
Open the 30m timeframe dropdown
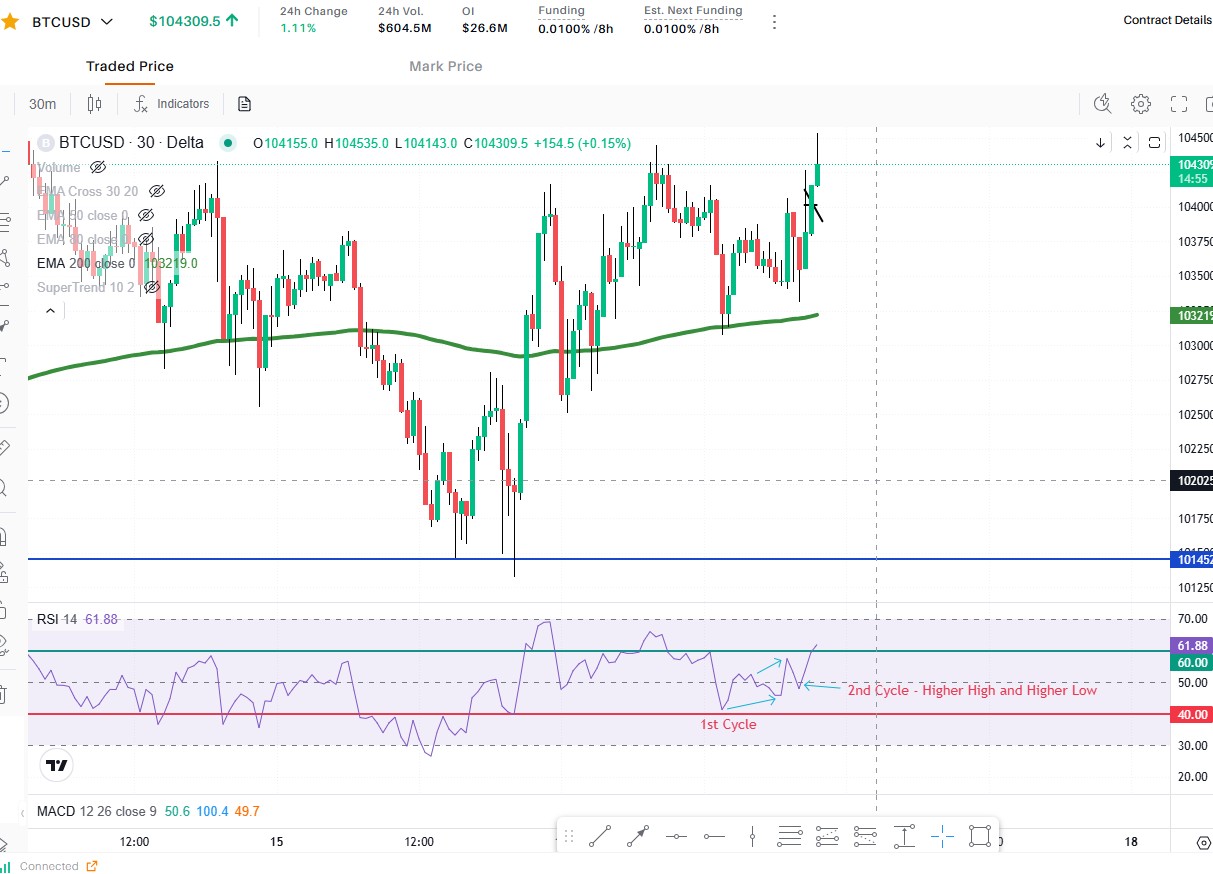click(x=42, y=103)
